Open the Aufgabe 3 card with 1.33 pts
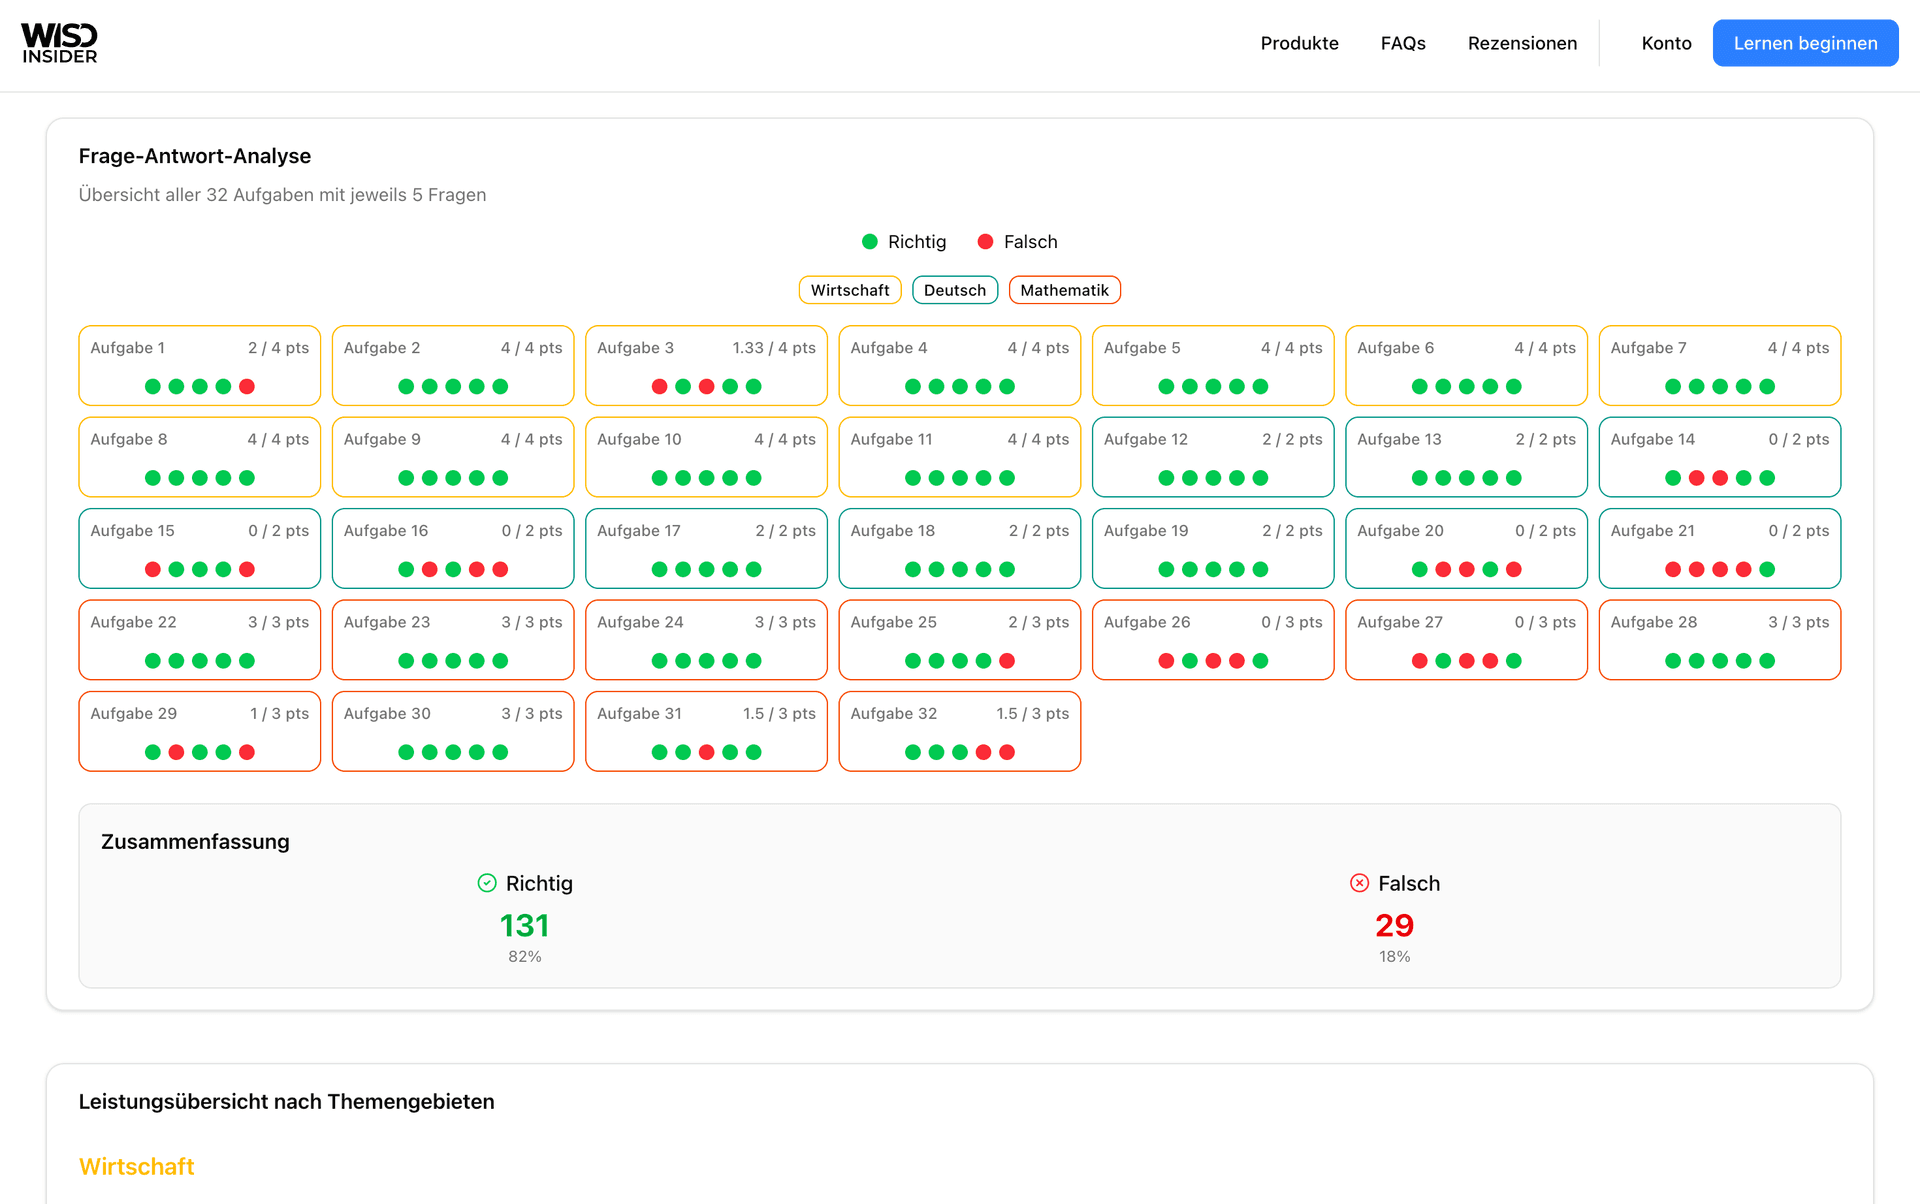 click(x=706, y=365)
